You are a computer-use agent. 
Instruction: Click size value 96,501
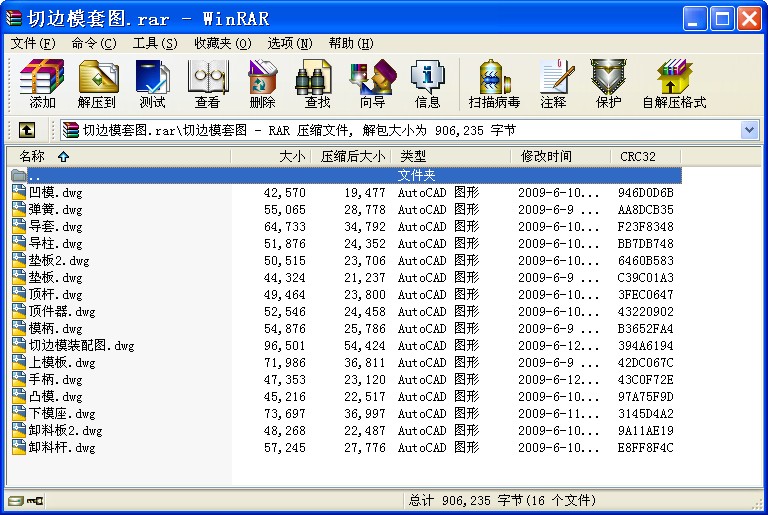coord(285,345)
